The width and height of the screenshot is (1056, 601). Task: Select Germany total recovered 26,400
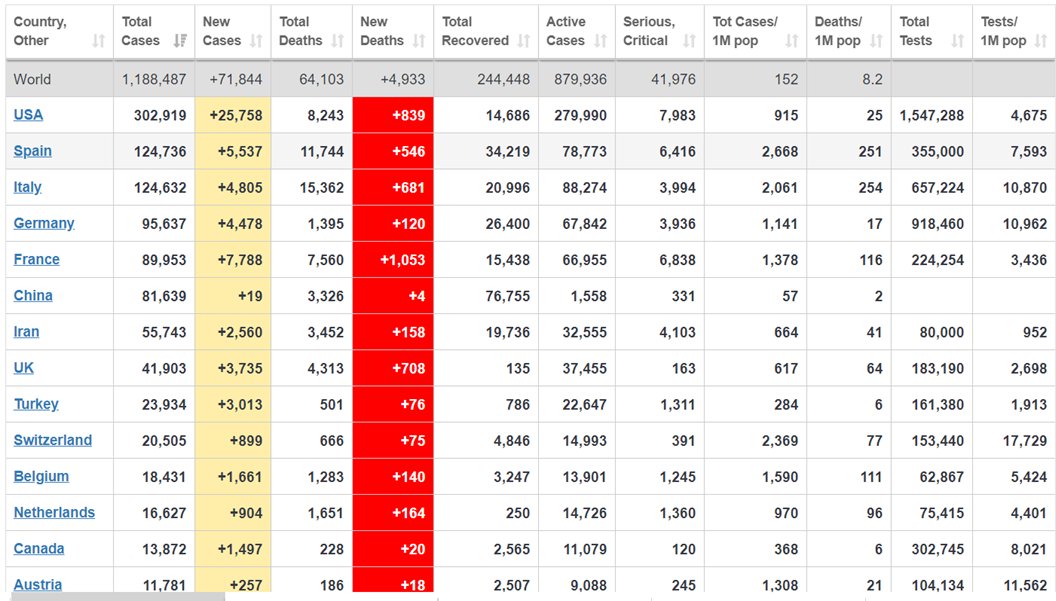(x=508, y=224)
